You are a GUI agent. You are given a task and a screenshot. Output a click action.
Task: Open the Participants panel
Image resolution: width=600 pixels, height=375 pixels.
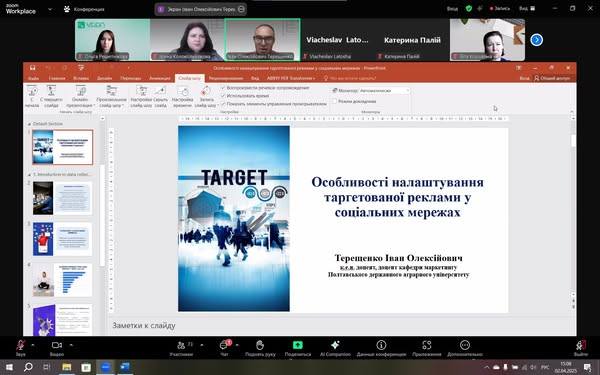point(181,347)
